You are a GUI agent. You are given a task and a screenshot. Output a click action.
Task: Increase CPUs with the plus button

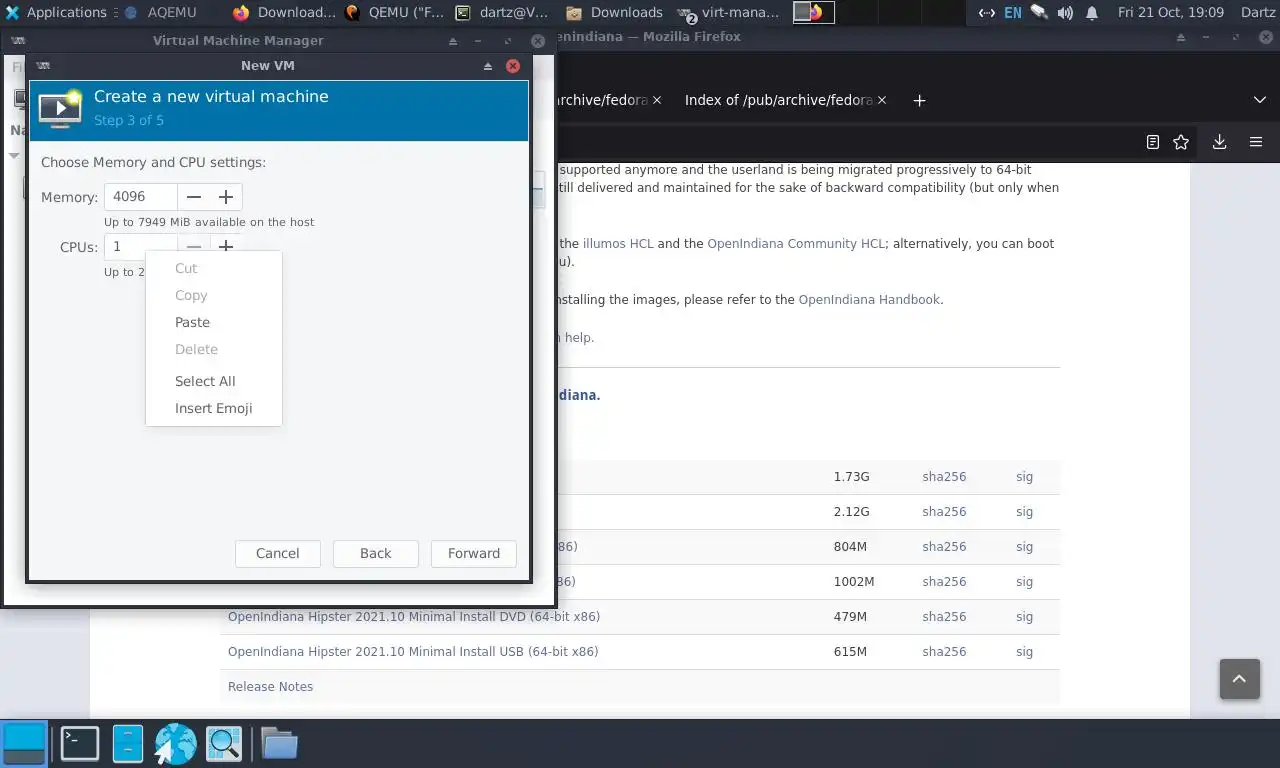(226, 246)
